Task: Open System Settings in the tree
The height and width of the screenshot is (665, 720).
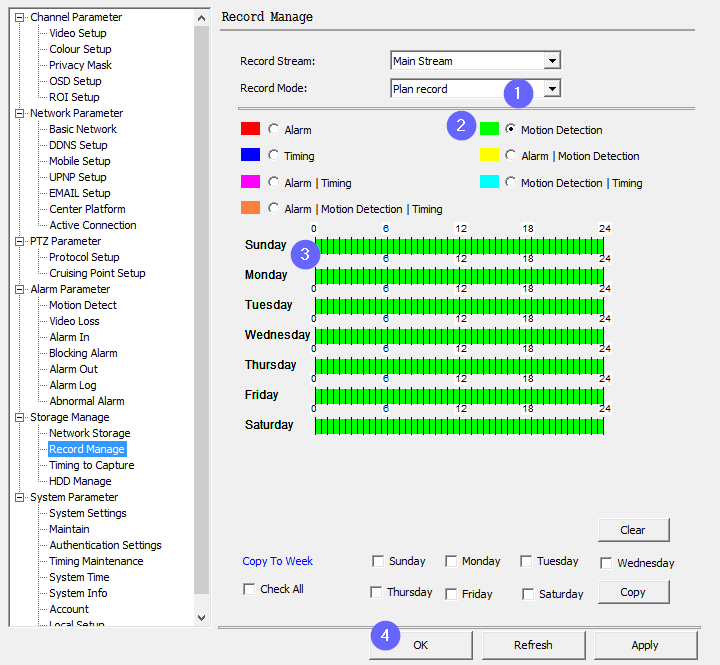Action: [x=88, y=513]
